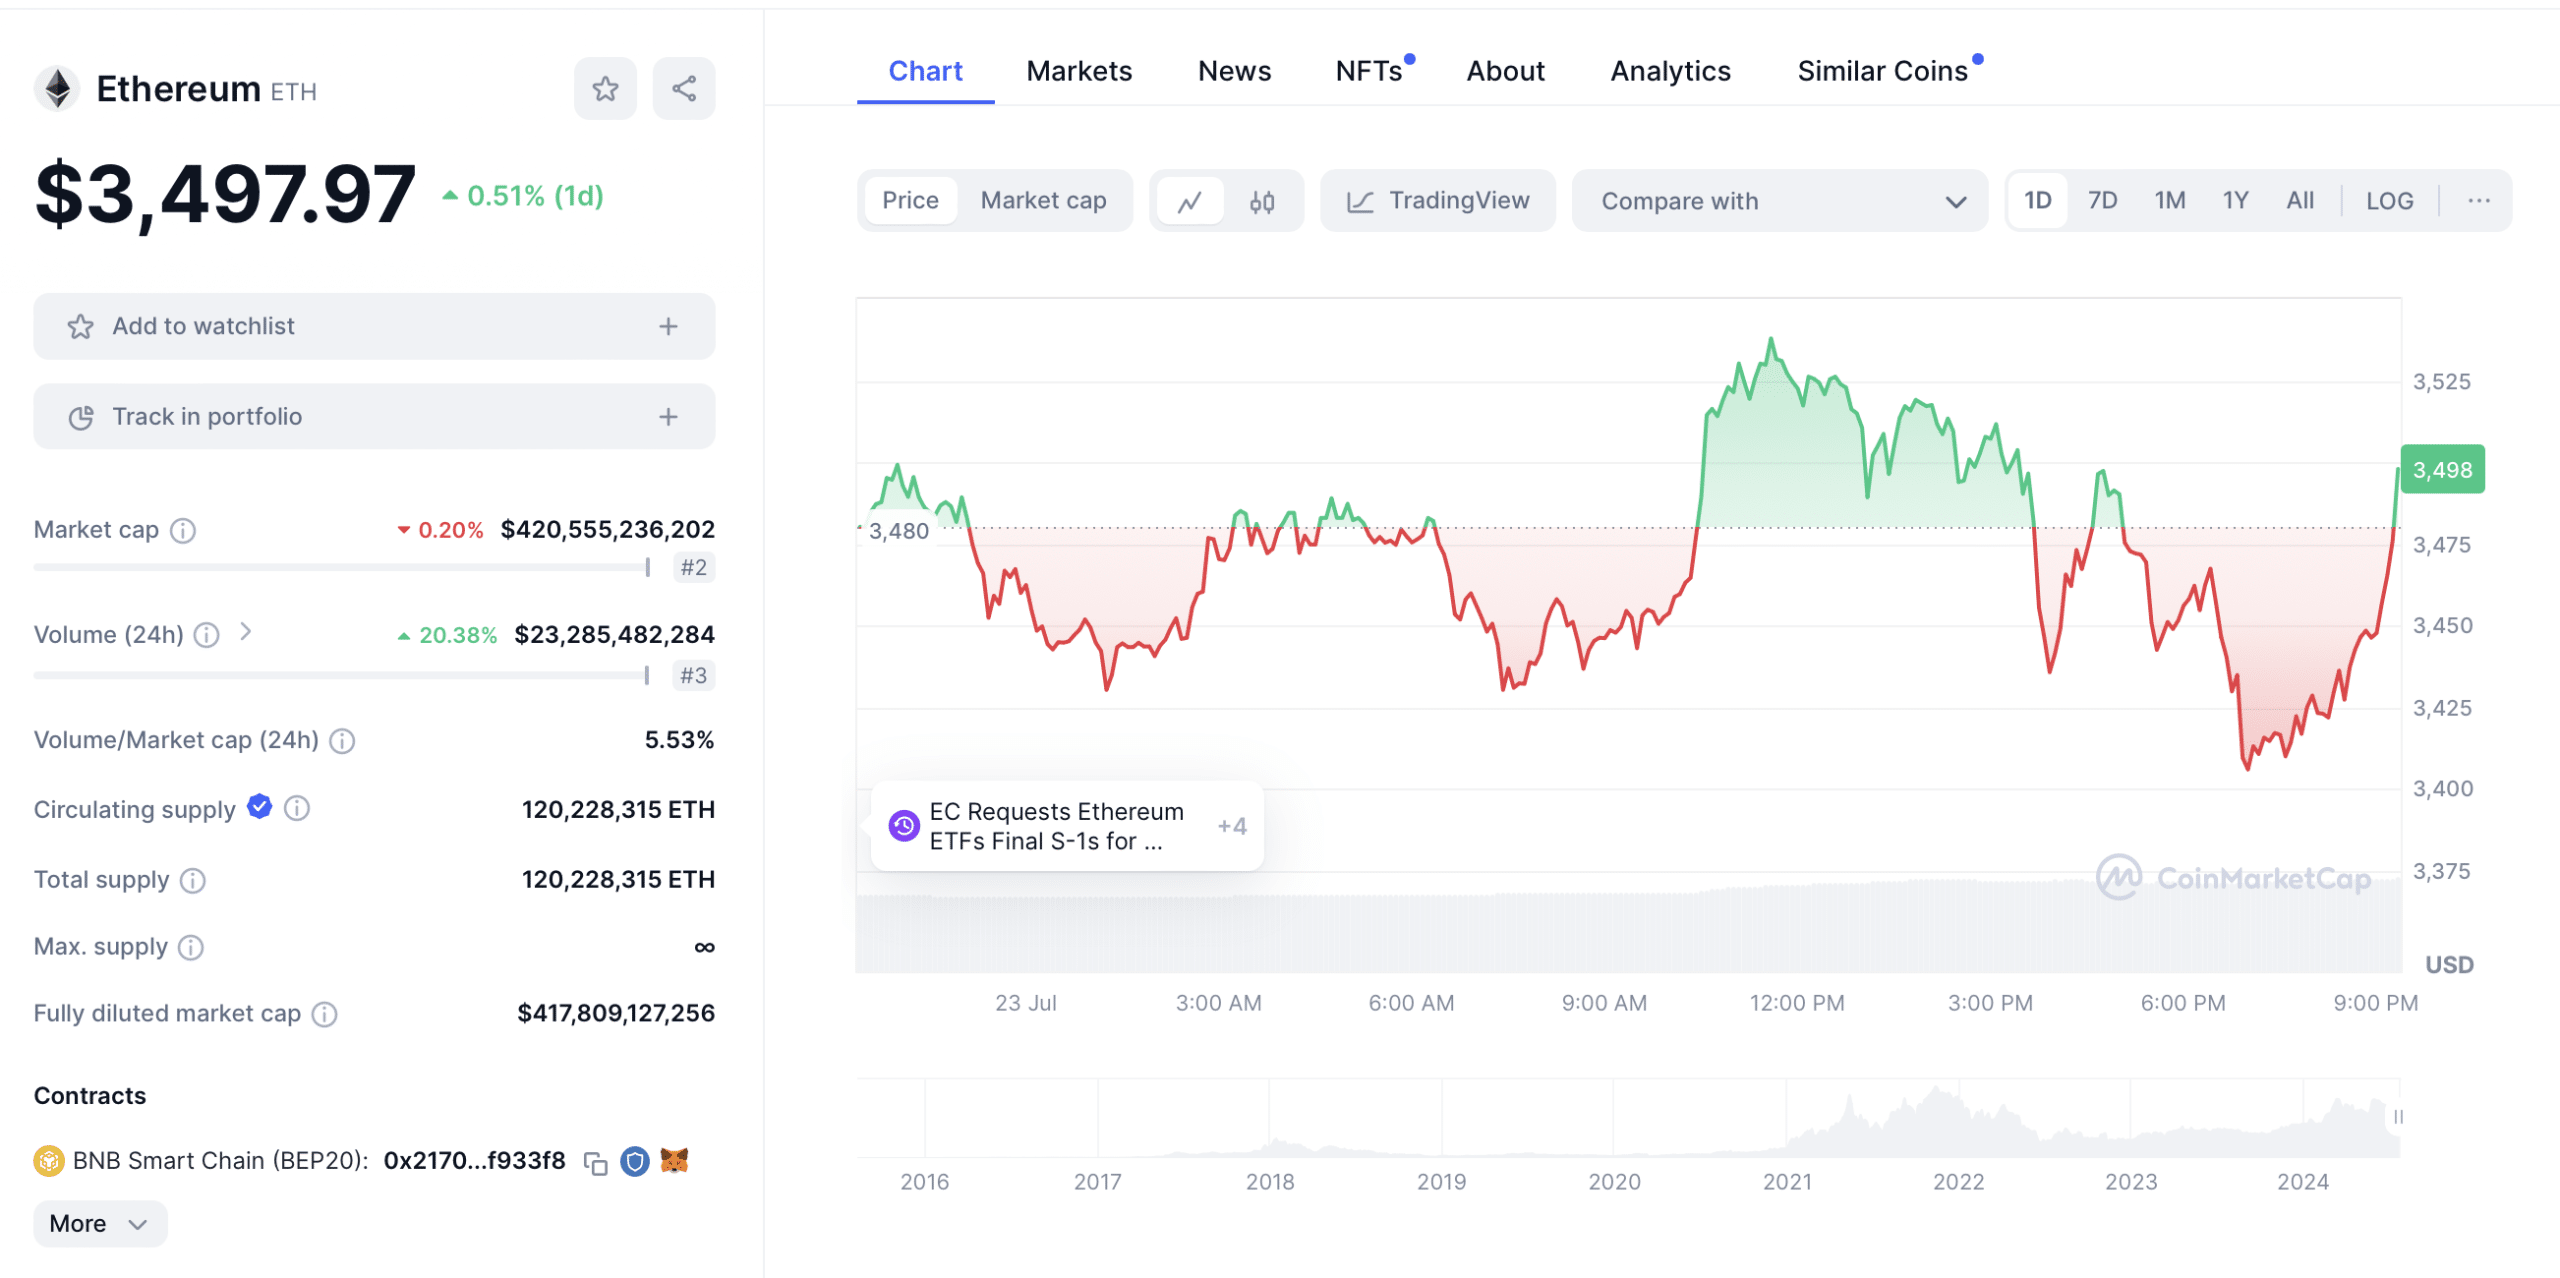Click the purple history icon on news card
Screen dimensions: 2560x1278
904,826
